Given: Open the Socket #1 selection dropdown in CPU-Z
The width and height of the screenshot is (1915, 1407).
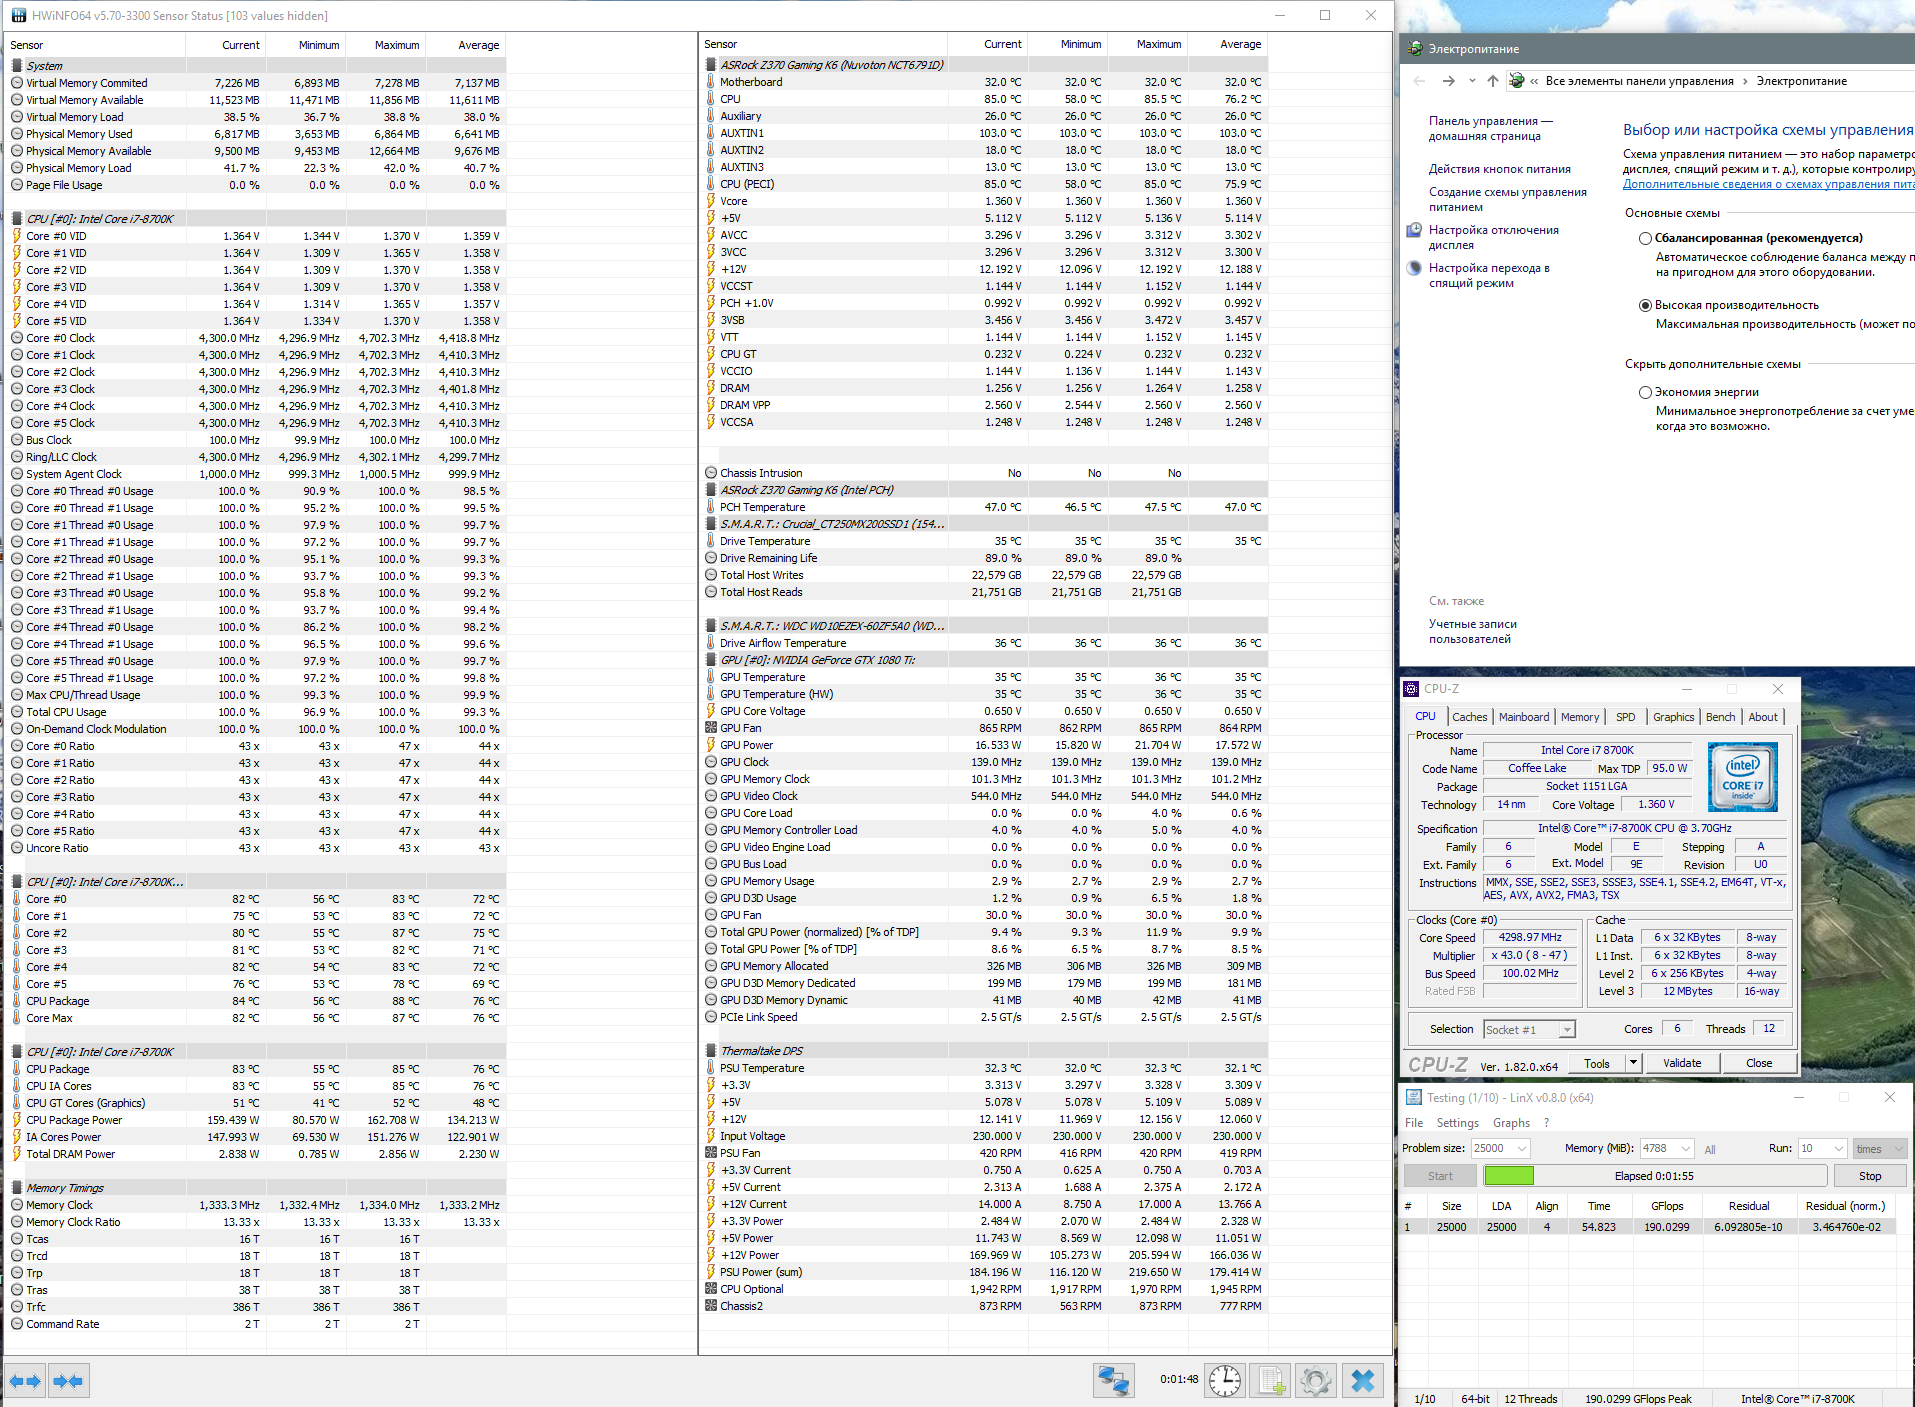Looking at the screenshot, I should click(x=1567, y=1029).
